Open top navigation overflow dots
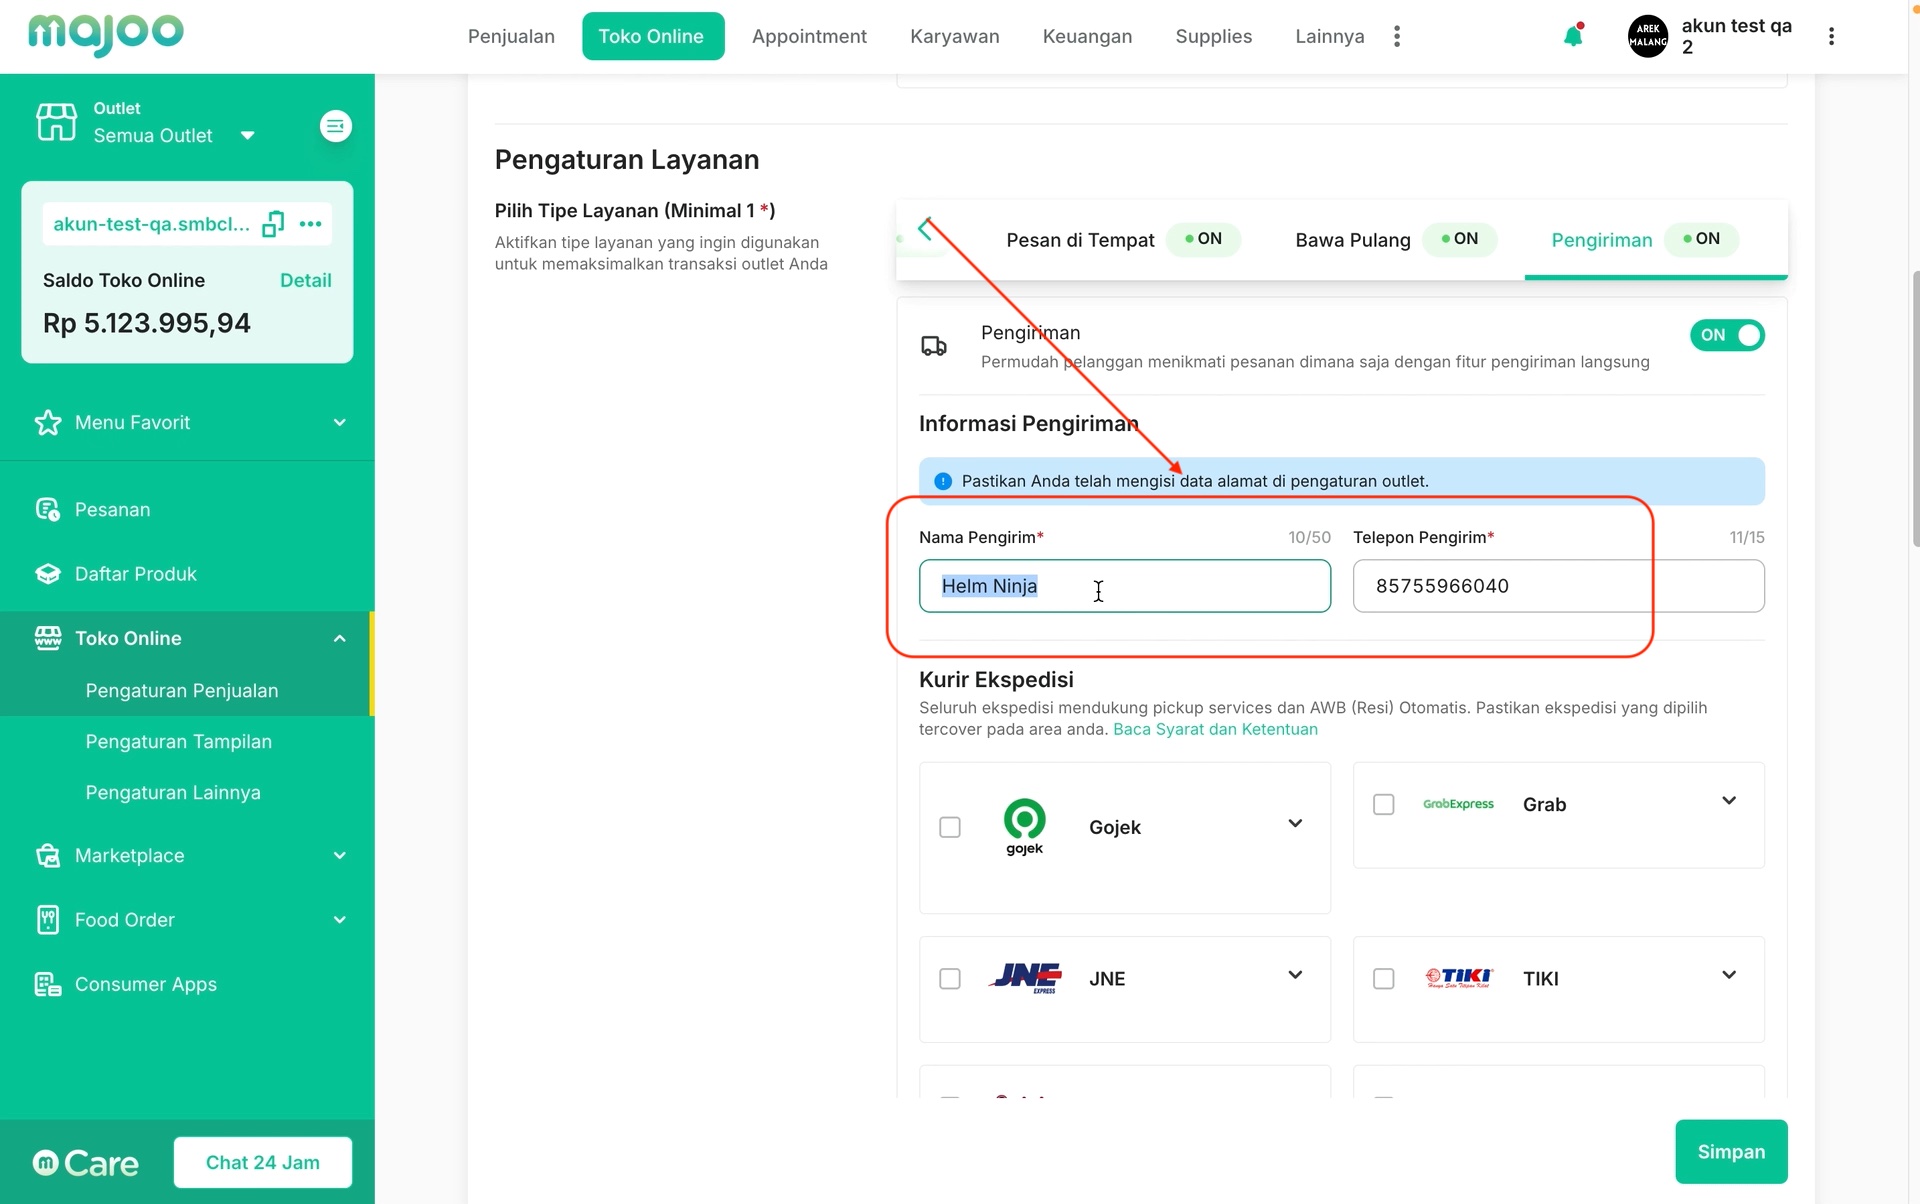 pos(1397,36)
